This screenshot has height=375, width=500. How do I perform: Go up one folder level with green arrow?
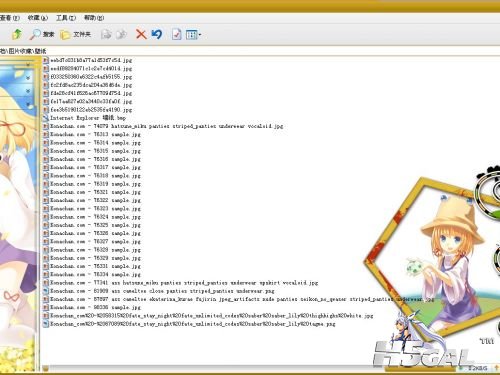17,34
